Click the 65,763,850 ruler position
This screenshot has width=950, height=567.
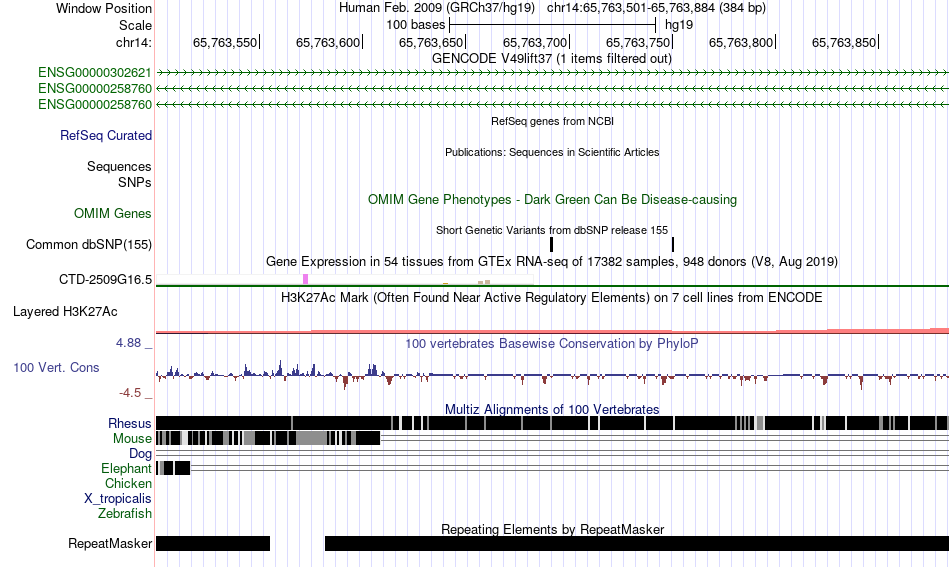pos(844,42)
